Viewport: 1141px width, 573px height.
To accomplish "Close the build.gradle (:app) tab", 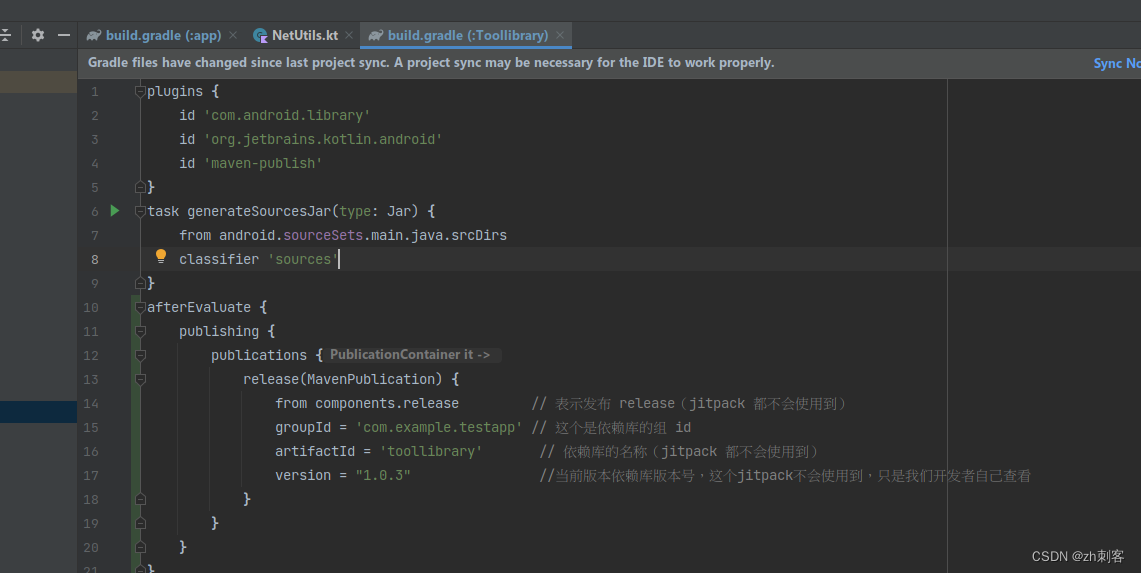I will pos(233,35).
